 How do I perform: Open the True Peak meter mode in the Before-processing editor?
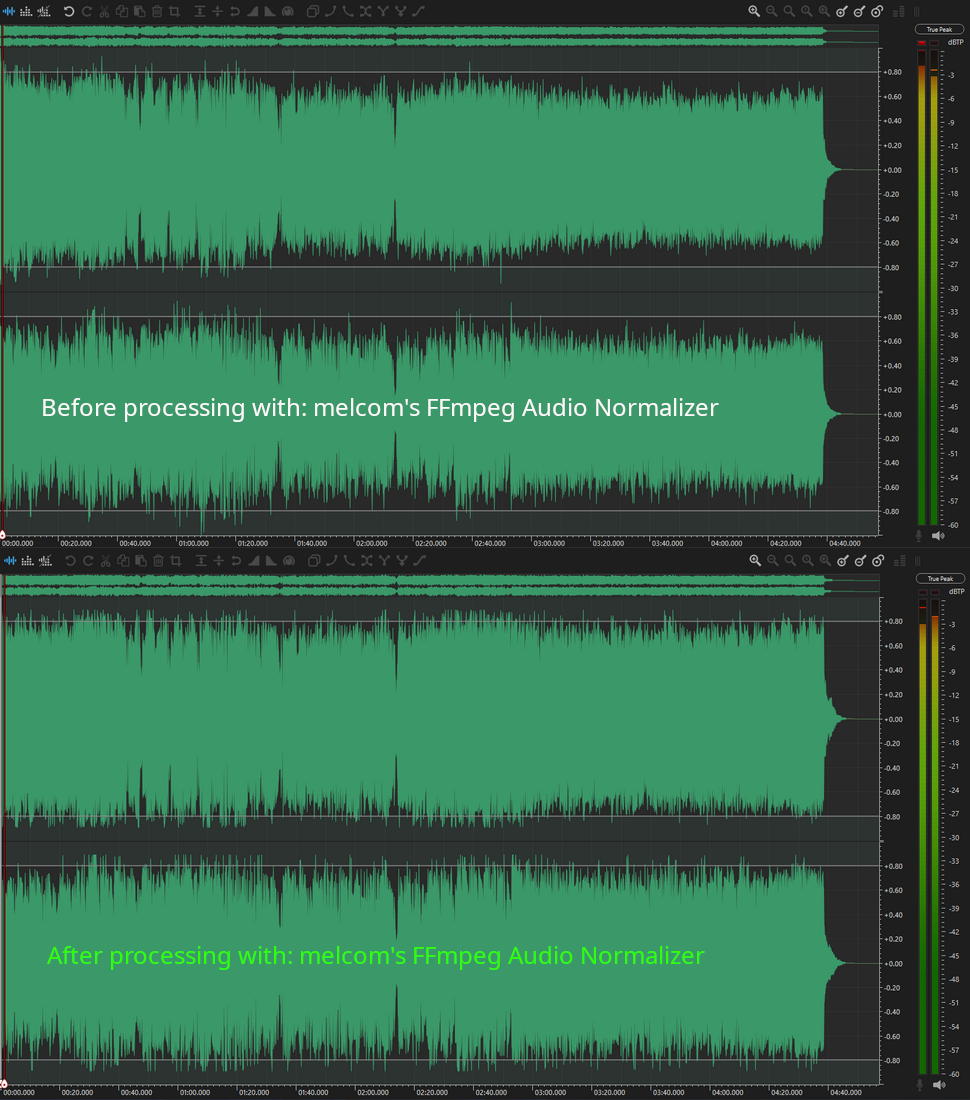click(x=939, y=30)
